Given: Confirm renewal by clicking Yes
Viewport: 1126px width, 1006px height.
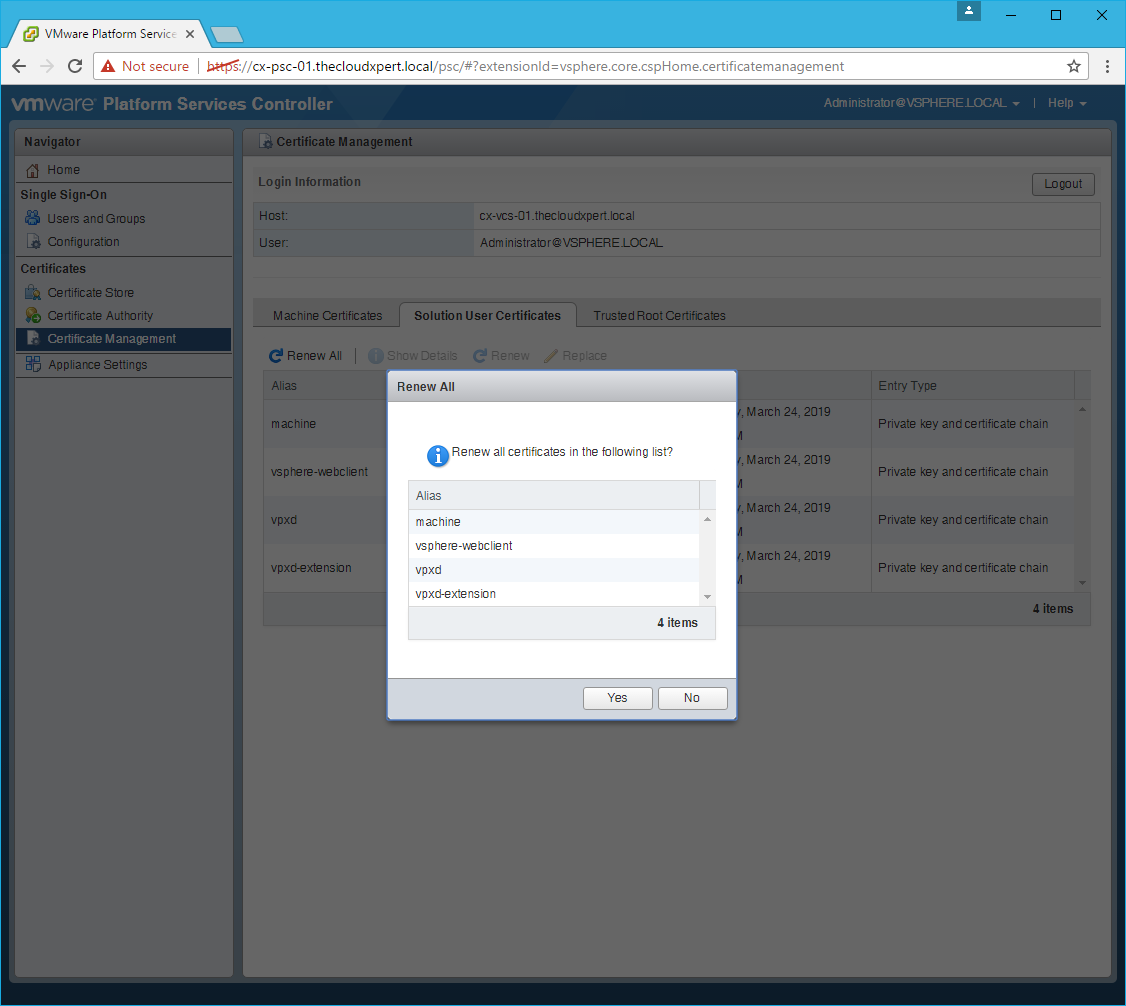Looking at the screenshot, I should (x=617, y=698).
